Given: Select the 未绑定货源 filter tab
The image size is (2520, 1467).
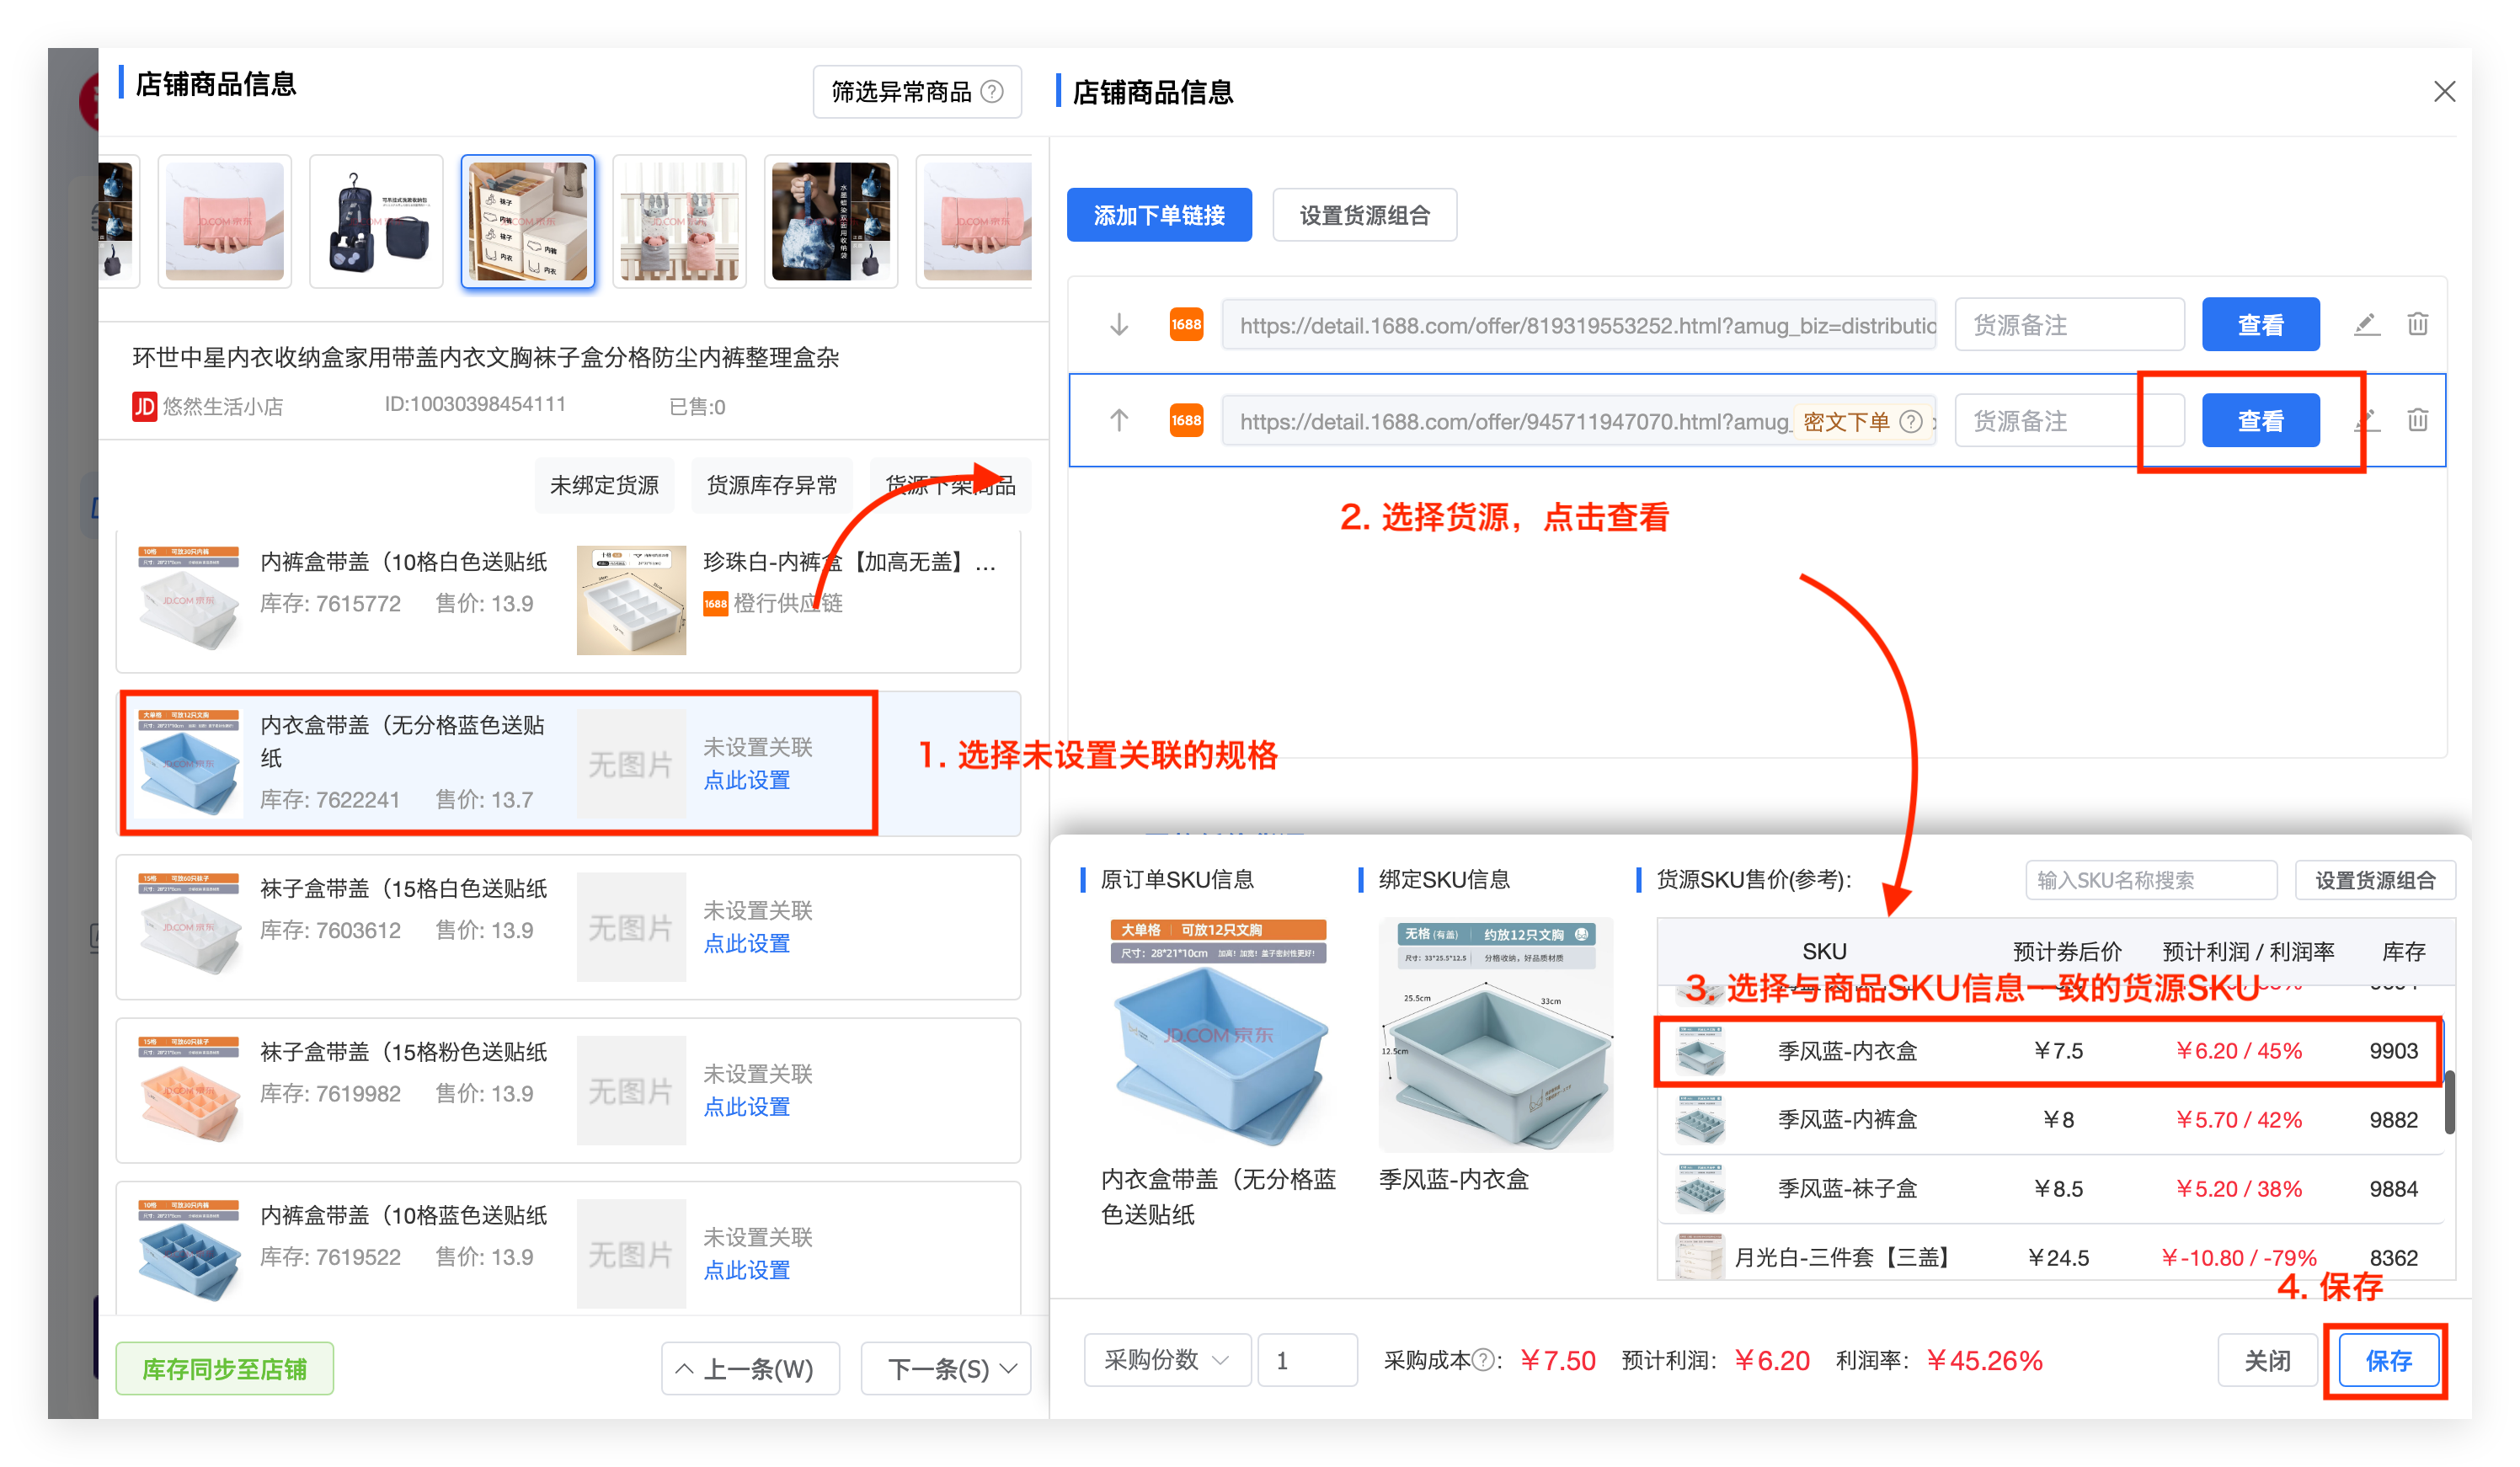Looking at the screenshot, I should [x=604, y=485].
